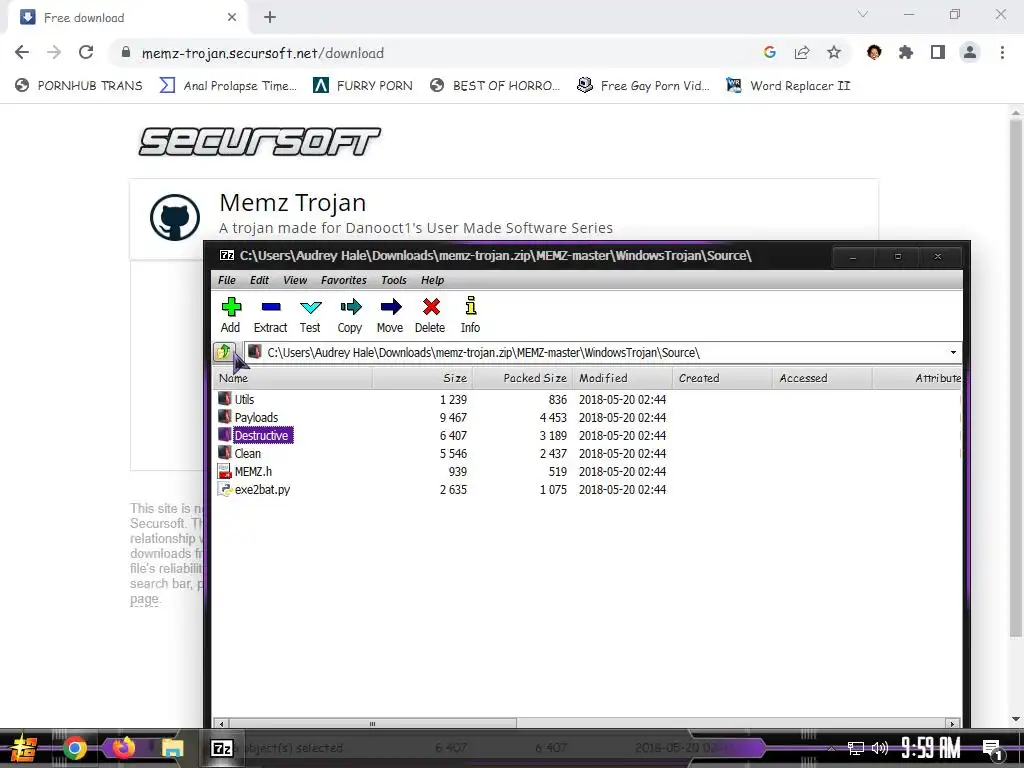Click the Chrome back arrow
1024x768 pixels.
22,52
